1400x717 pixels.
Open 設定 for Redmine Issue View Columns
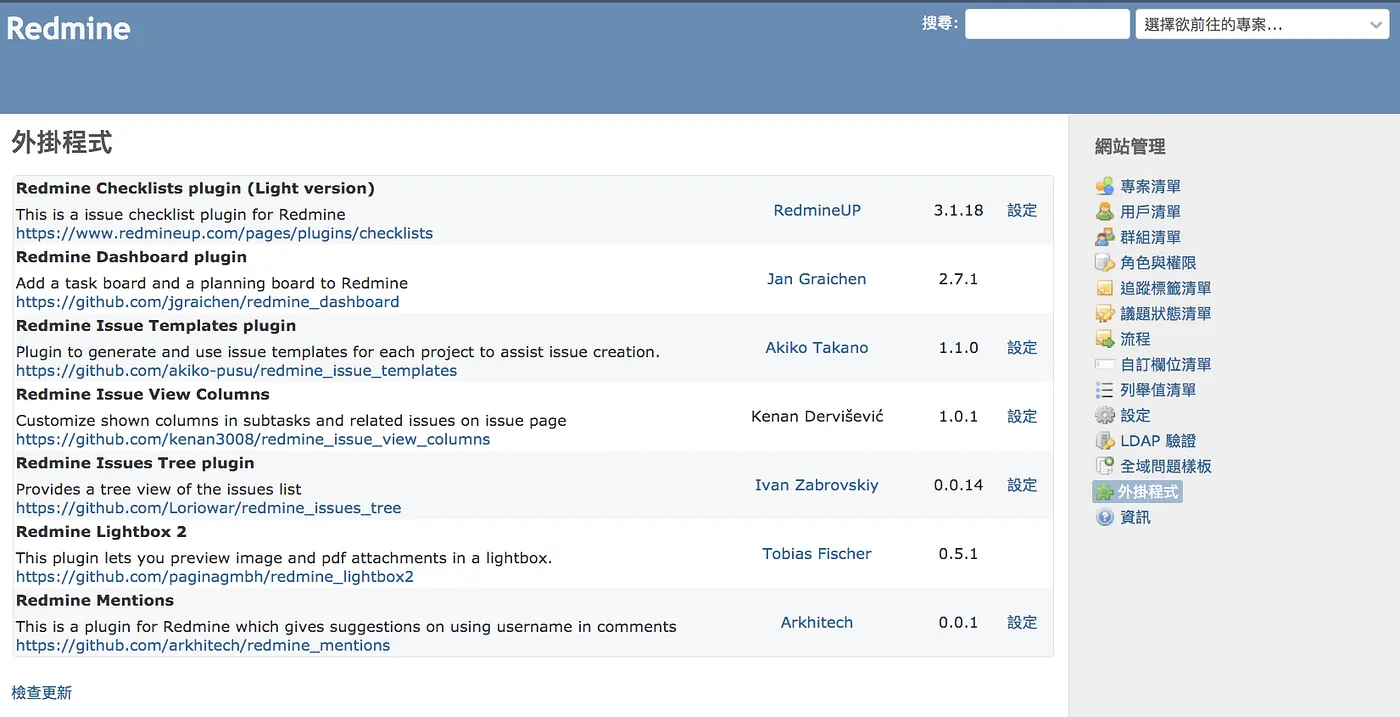tap(1022, 416)
